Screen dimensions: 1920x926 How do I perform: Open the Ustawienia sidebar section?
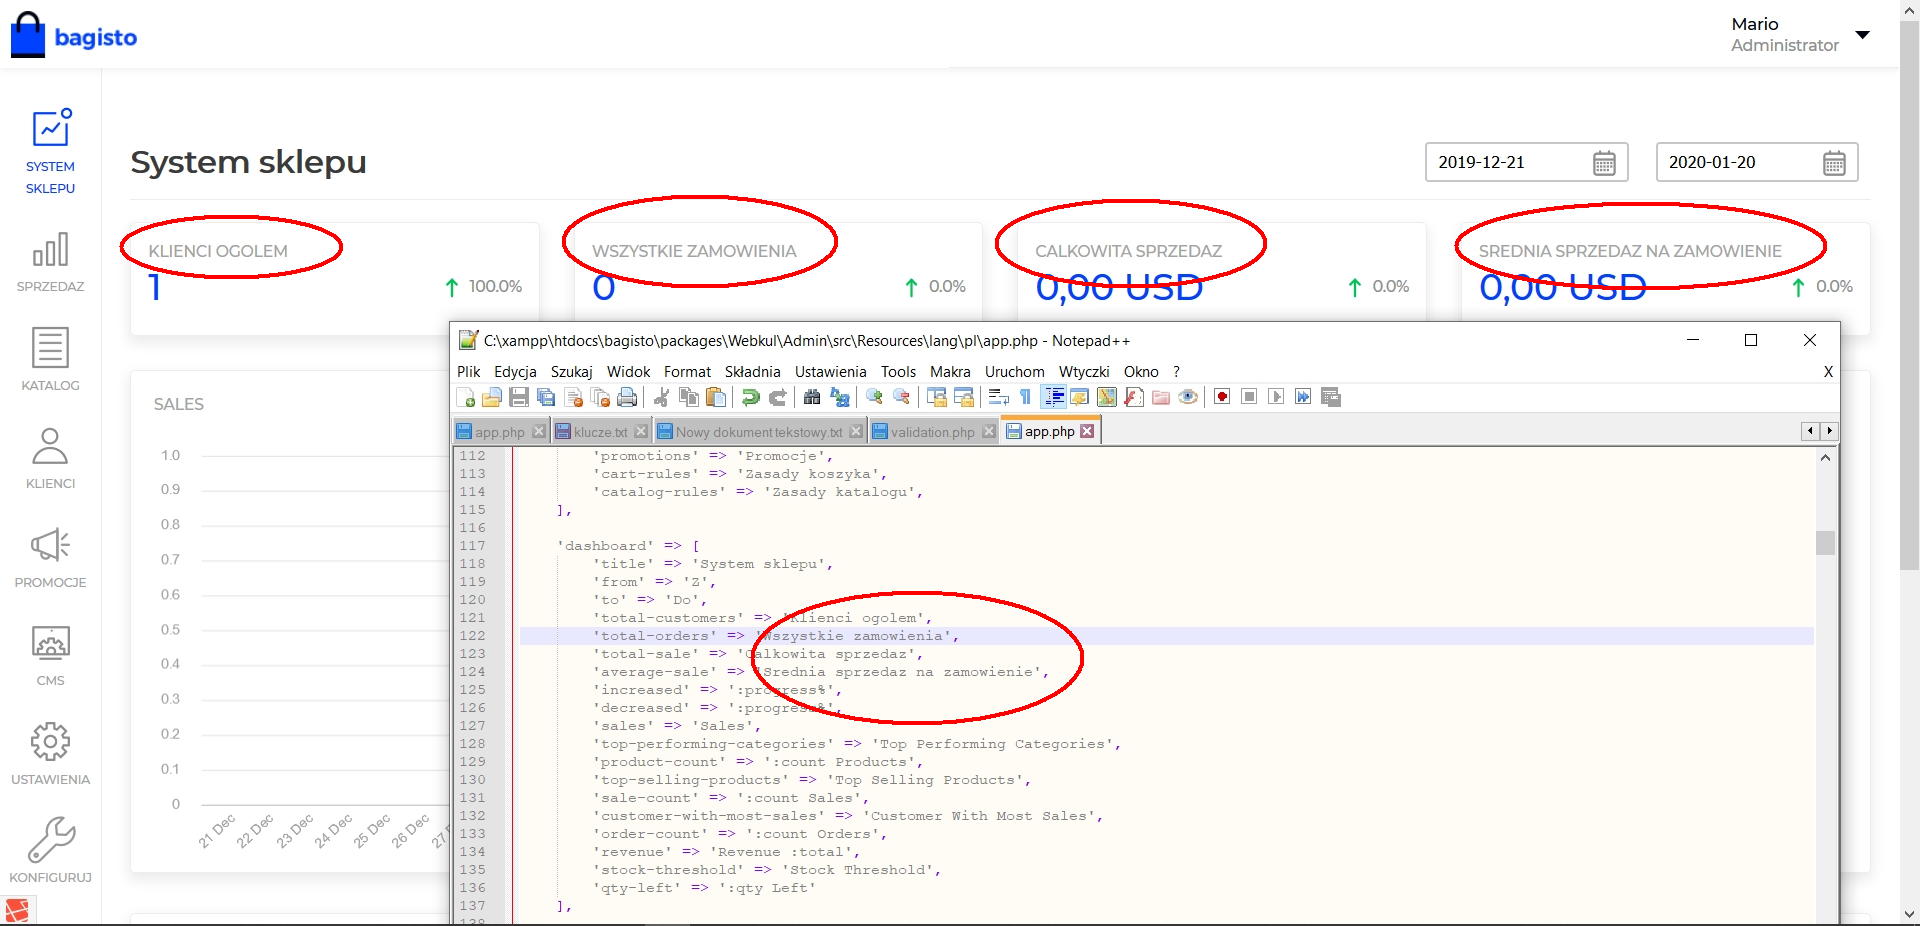click(x=50, y=754)
